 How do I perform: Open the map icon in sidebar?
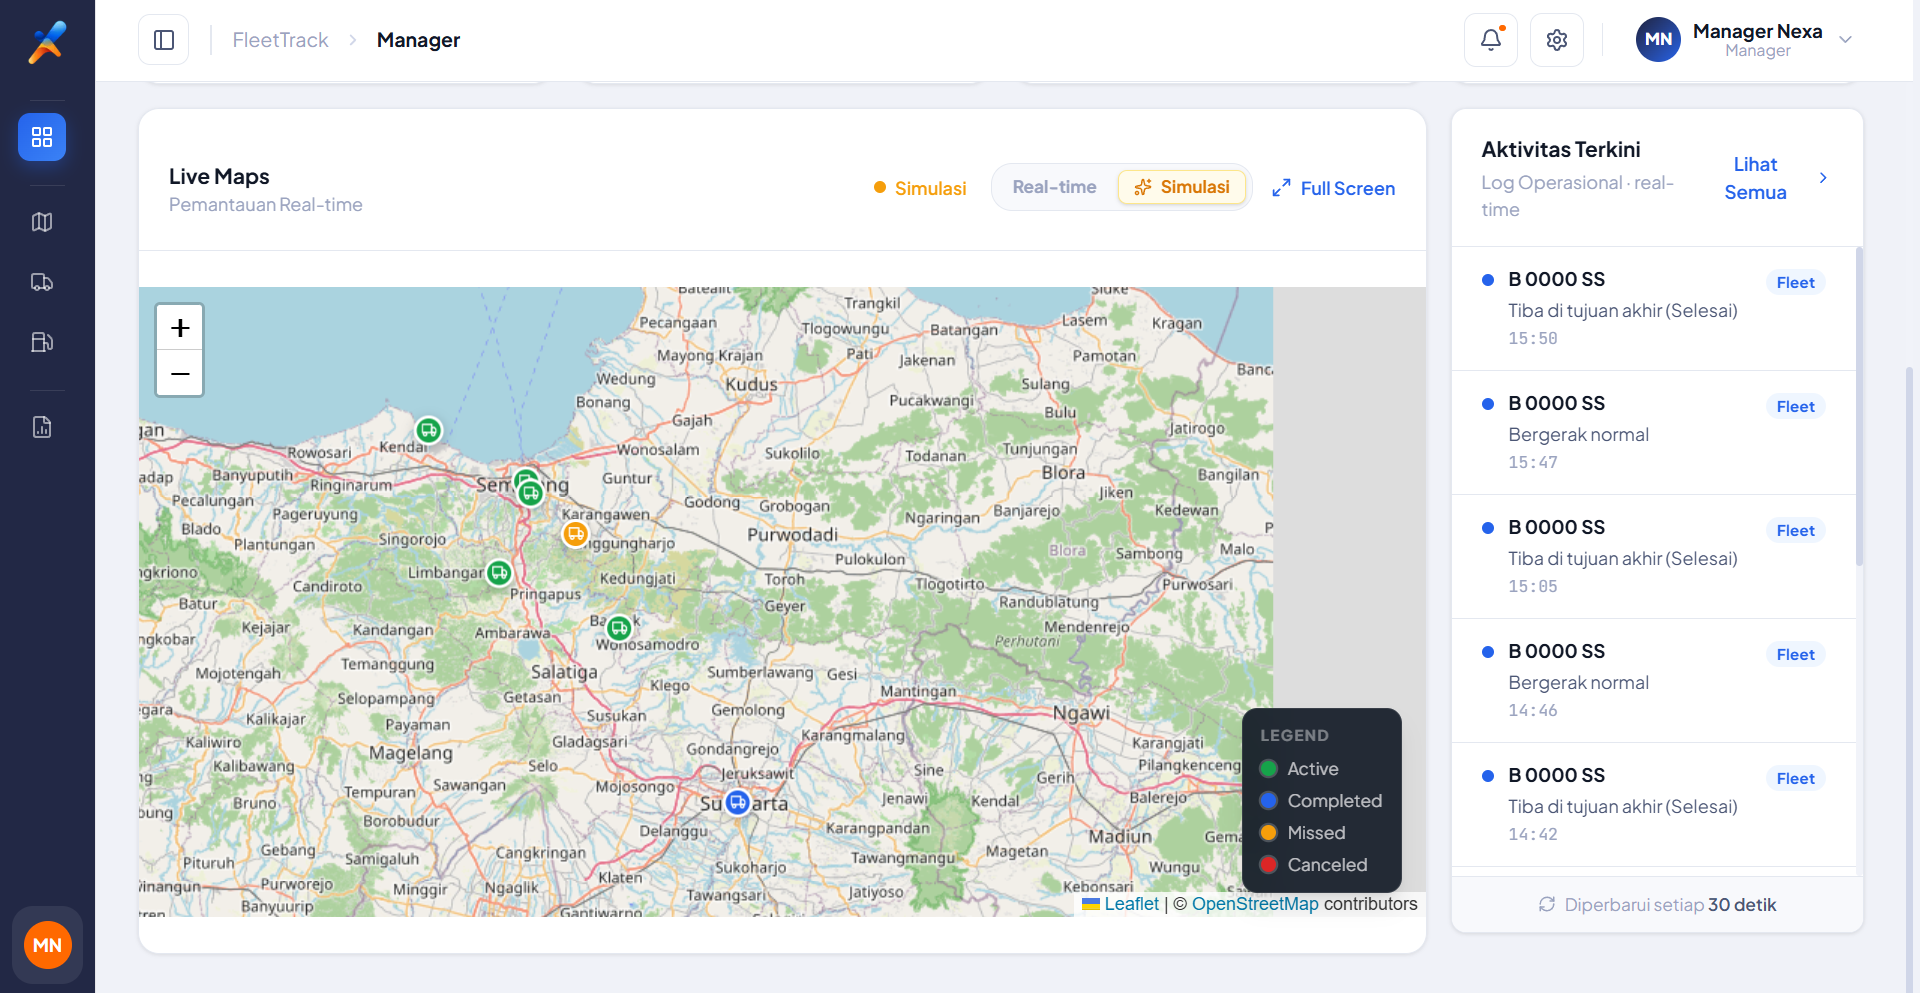(42, 222)
